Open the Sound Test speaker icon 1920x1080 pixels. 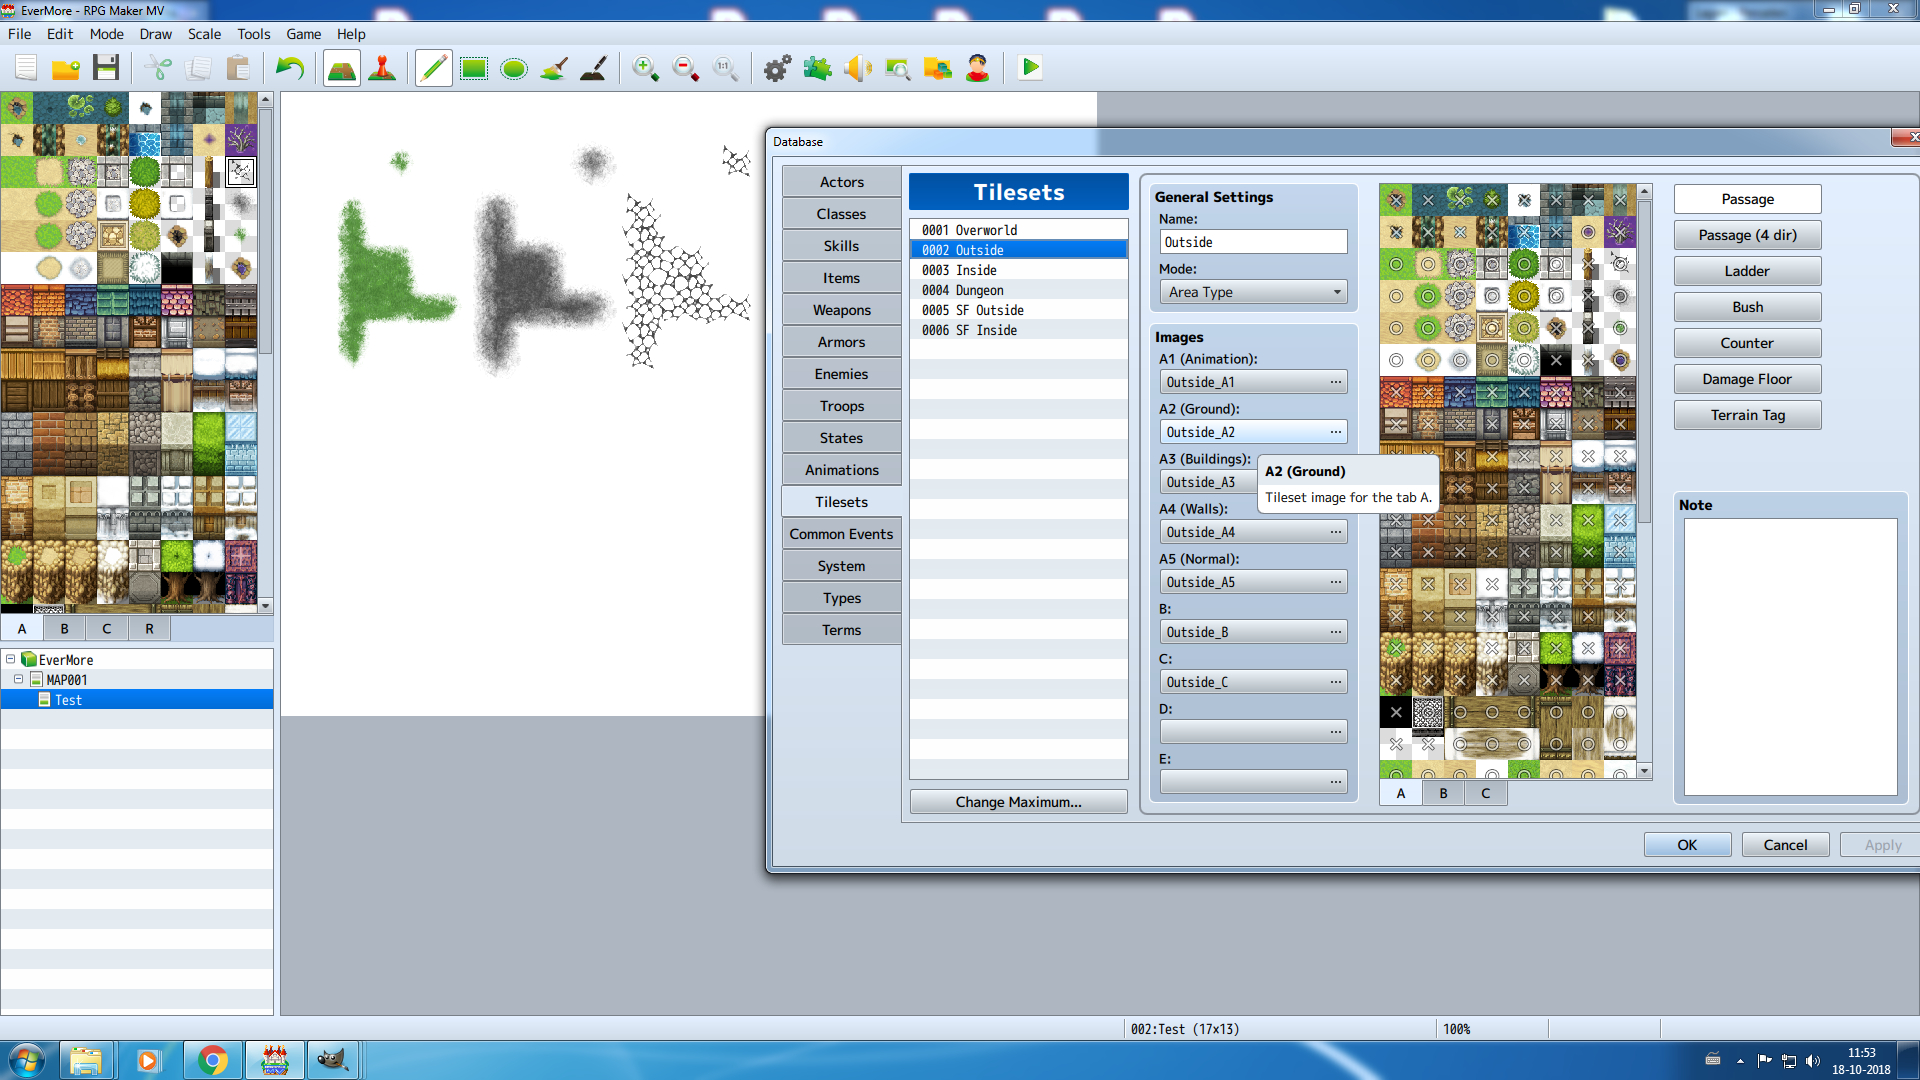pyautogui.click(x=857, y=68)
